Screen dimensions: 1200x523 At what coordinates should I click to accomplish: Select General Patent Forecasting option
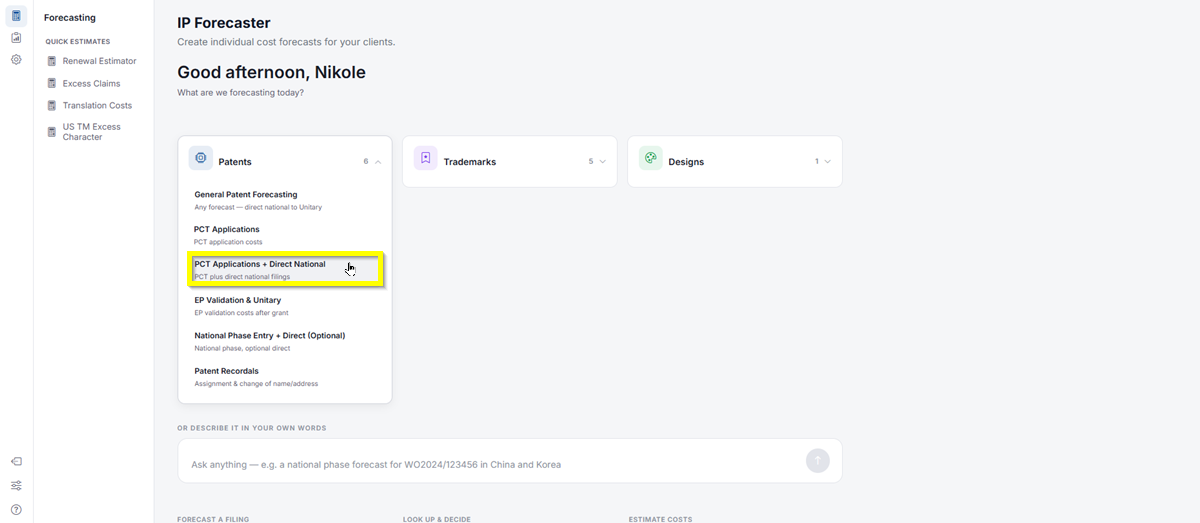point(285,200)
